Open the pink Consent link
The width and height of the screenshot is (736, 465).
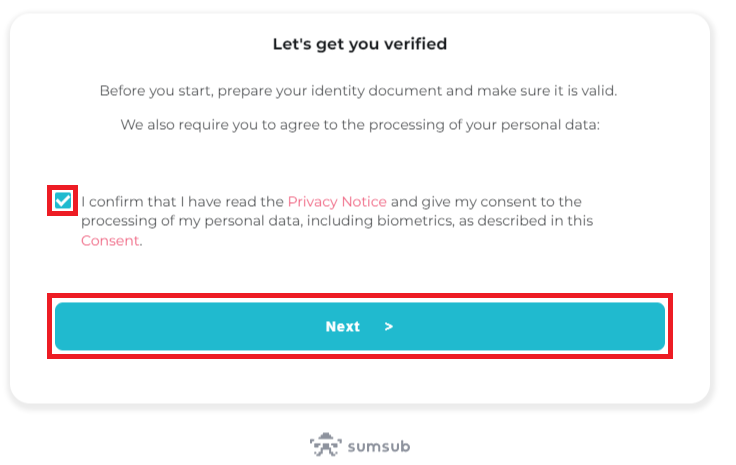(110, 241)
